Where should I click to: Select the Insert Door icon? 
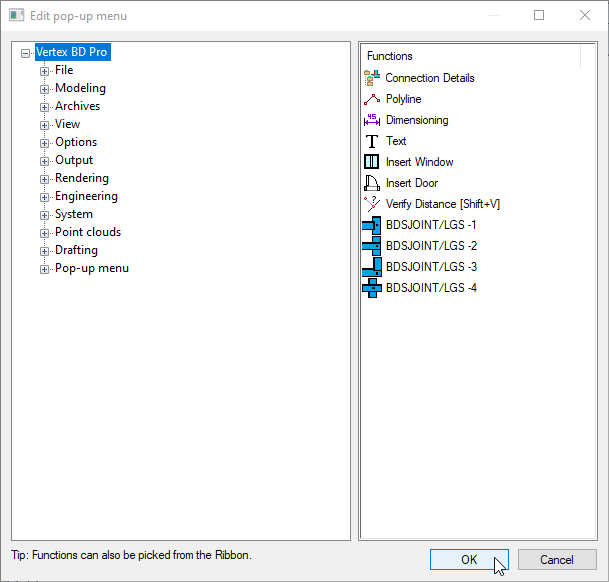[x=372, y=183]
